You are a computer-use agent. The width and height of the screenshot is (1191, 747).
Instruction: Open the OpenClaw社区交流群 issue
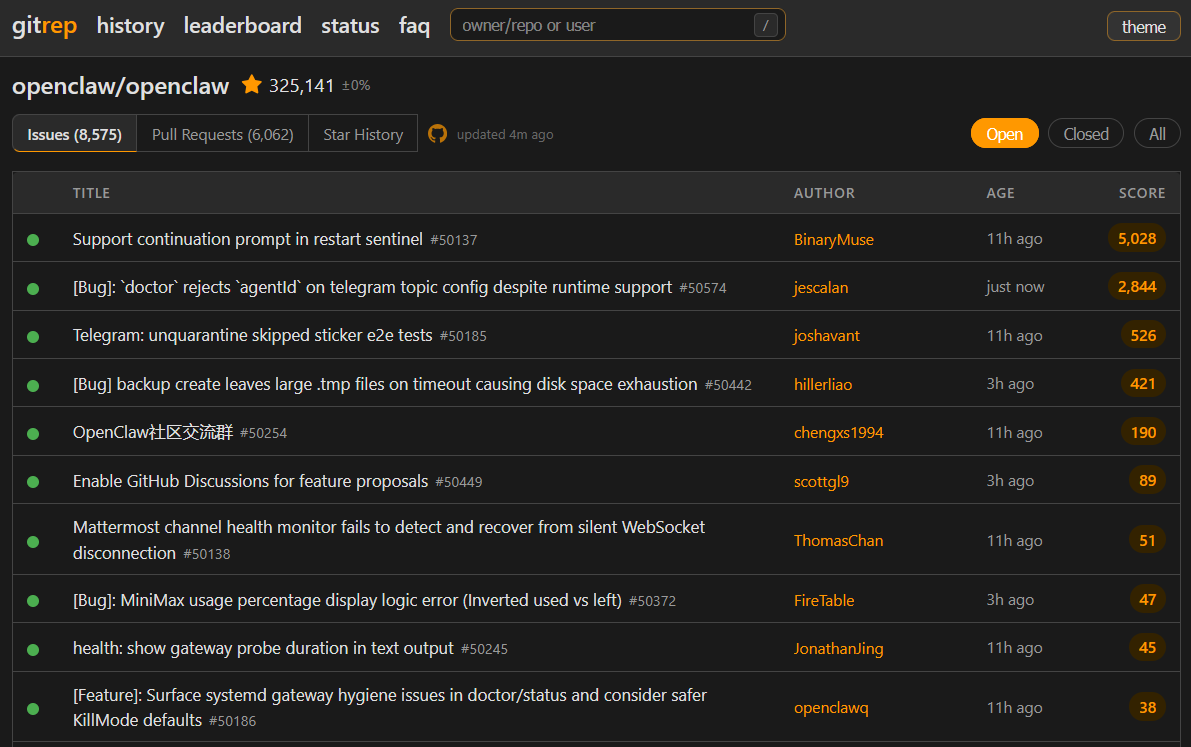[153, 432]
